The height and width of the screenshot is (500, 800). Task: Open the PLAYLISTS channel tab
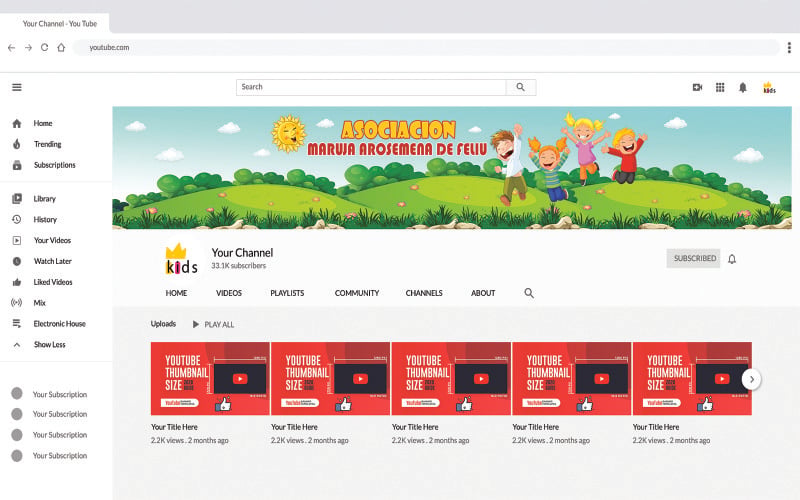(x=287, y=293)
